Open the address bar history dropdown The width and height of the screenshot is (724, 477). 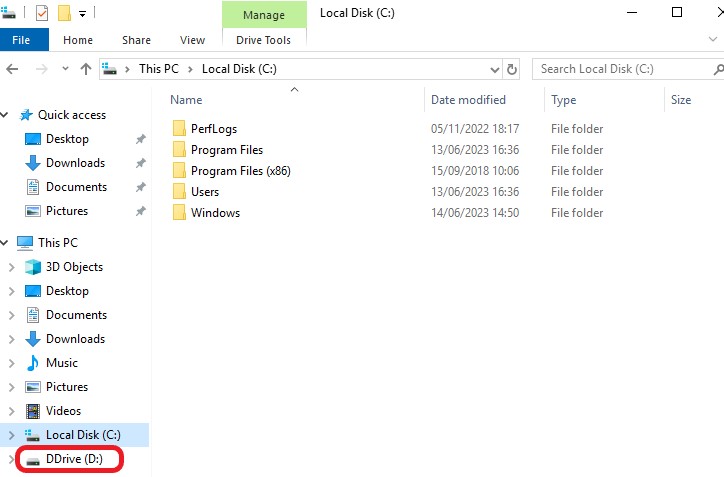(494, 69)
